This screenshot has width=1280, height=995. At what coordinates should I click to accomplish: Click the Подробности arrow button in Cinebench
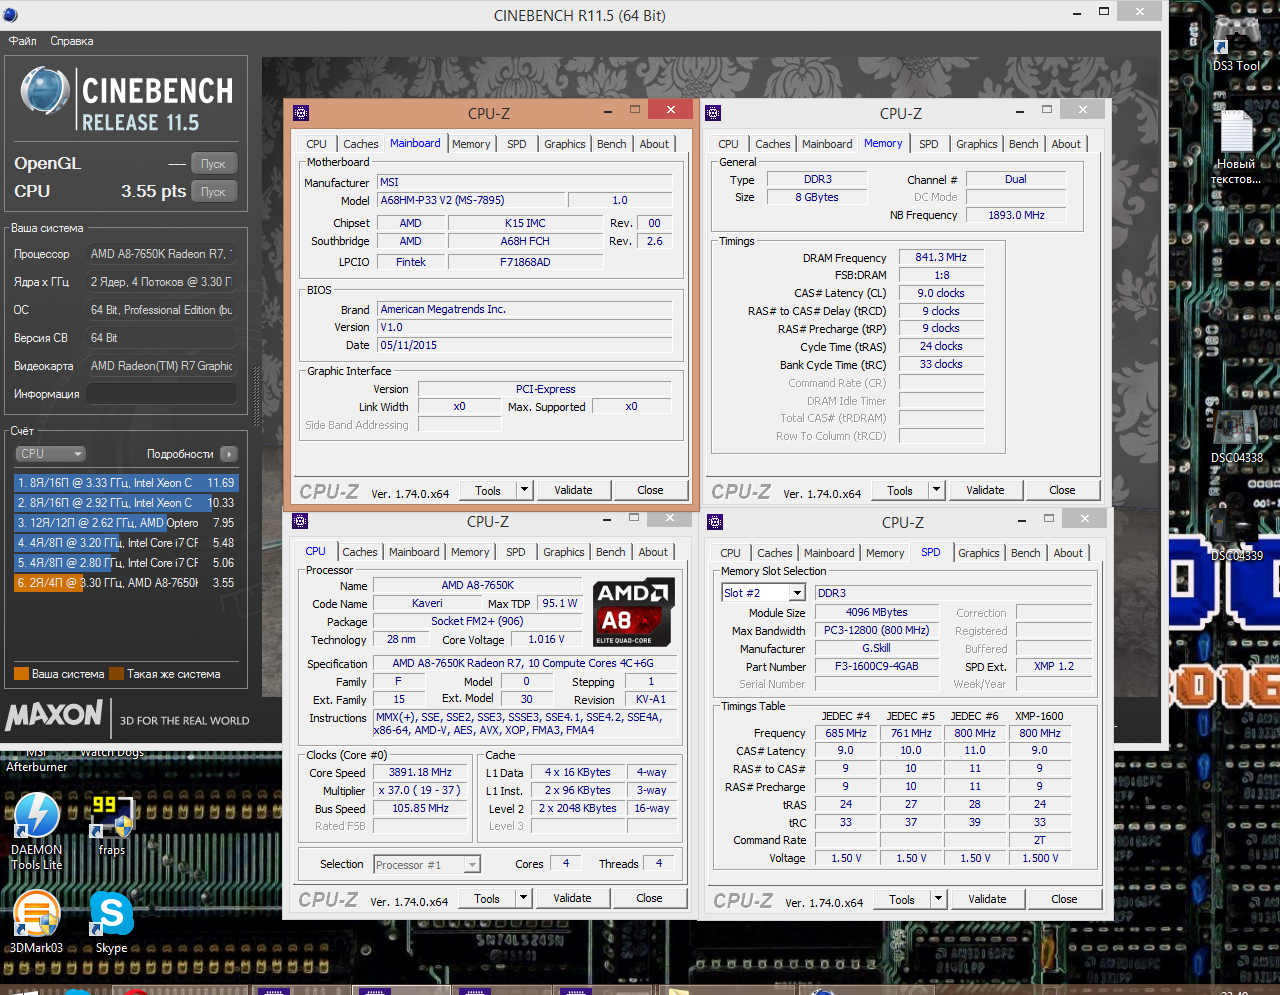pyautogui.click(x=229, y=454)
